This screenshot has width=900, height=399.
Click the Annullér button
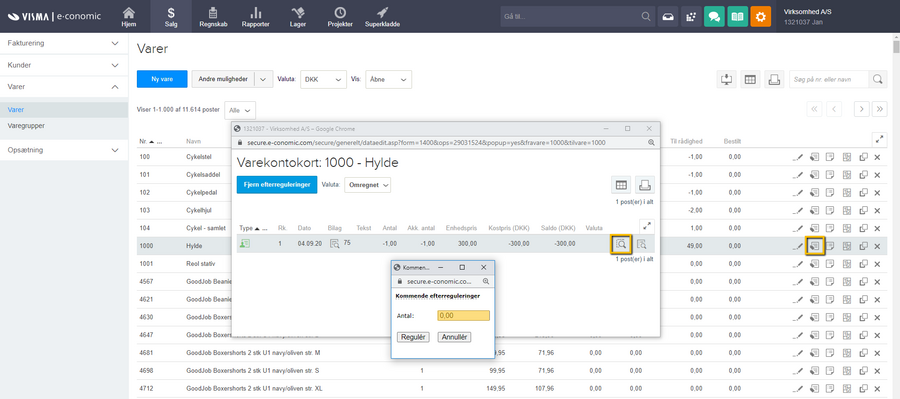[x=454, y=337]
